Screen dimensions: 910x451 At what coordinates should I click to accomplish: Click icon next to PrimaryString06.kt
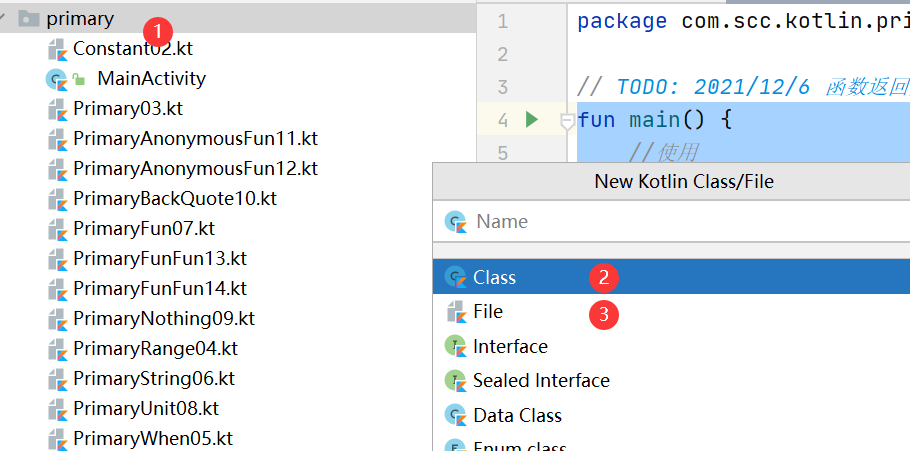(x=56, y=379)
